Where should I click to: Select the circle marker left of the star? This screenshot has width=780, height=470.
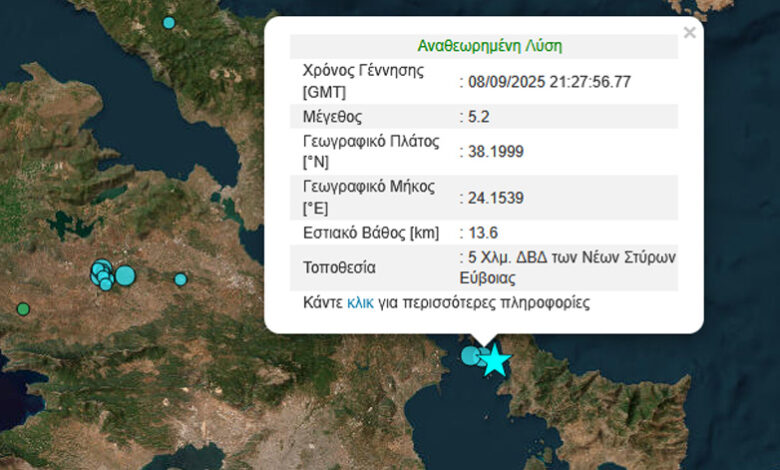470,355
